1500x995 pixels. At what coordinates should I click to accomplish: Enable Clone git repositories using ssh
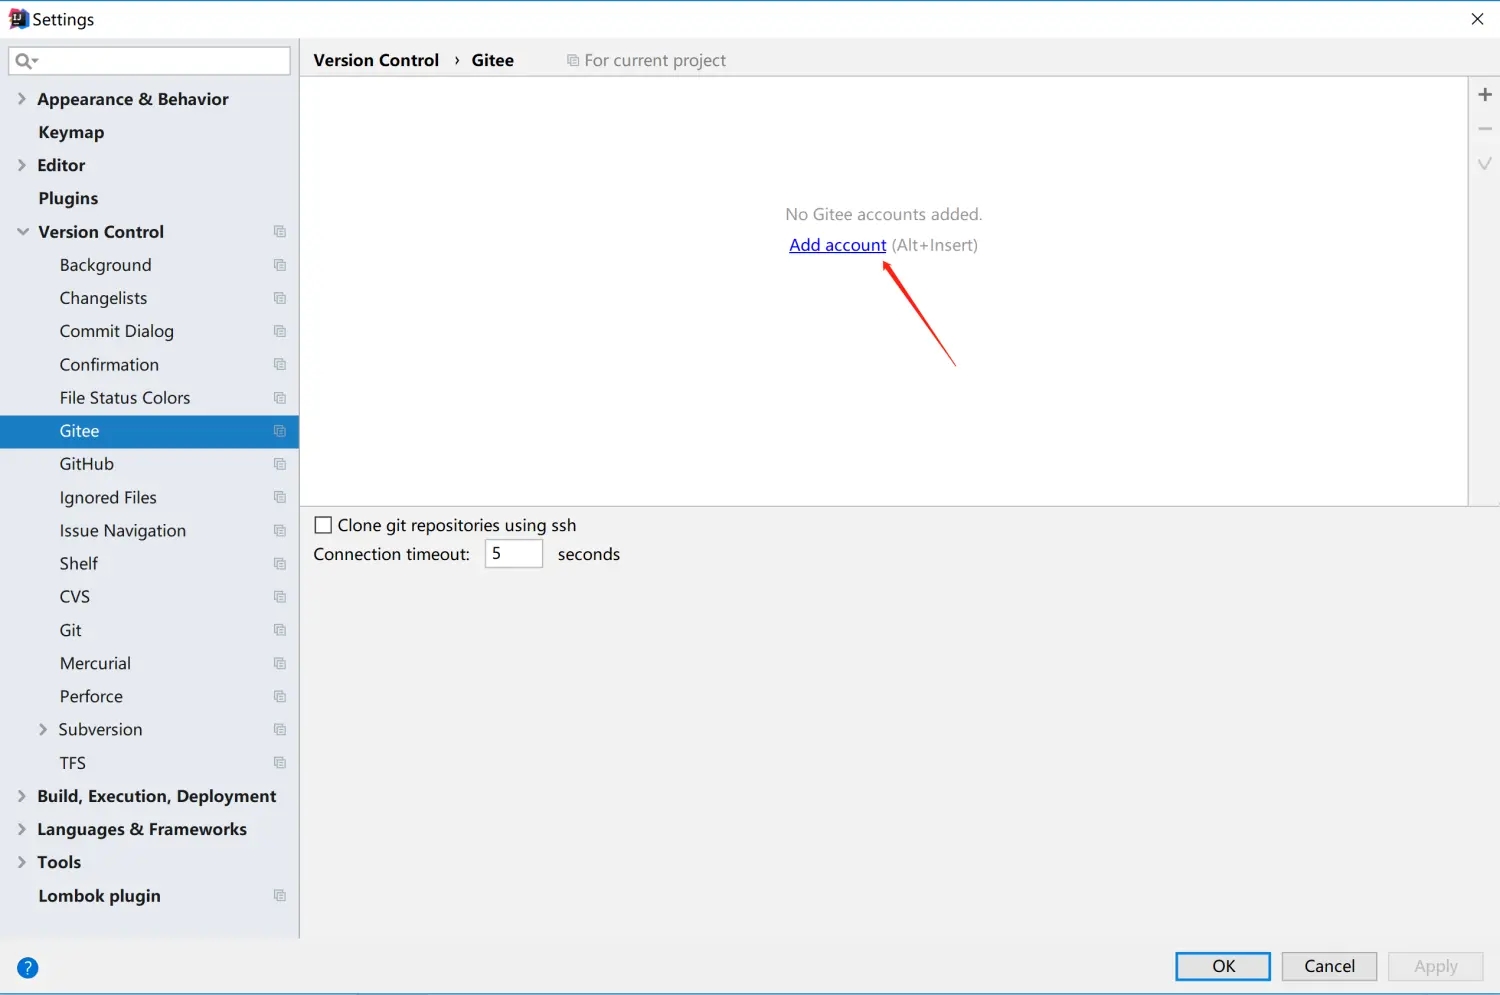(323, 525)
